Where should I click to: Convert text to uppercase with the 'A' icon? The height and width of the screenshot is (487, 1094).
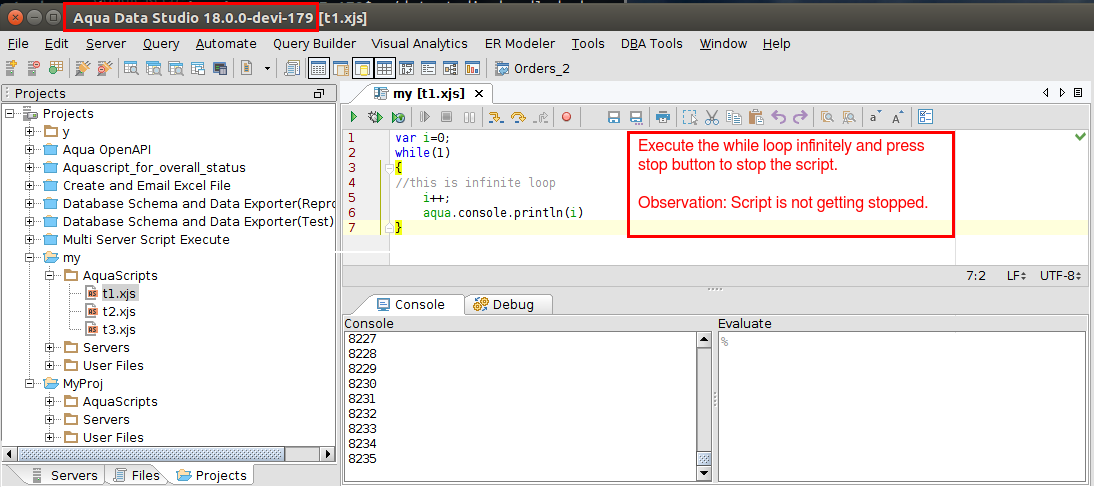point(898,117)
